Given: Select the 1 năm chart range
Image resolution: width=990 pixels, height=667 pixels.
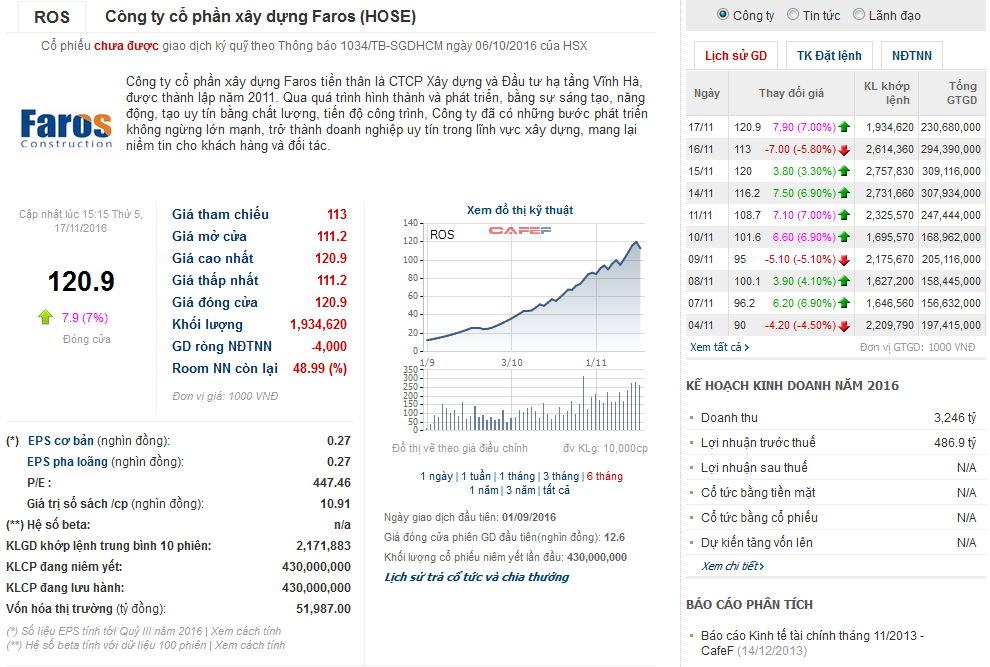Looking at the screenshot, I should click(484, 490).
